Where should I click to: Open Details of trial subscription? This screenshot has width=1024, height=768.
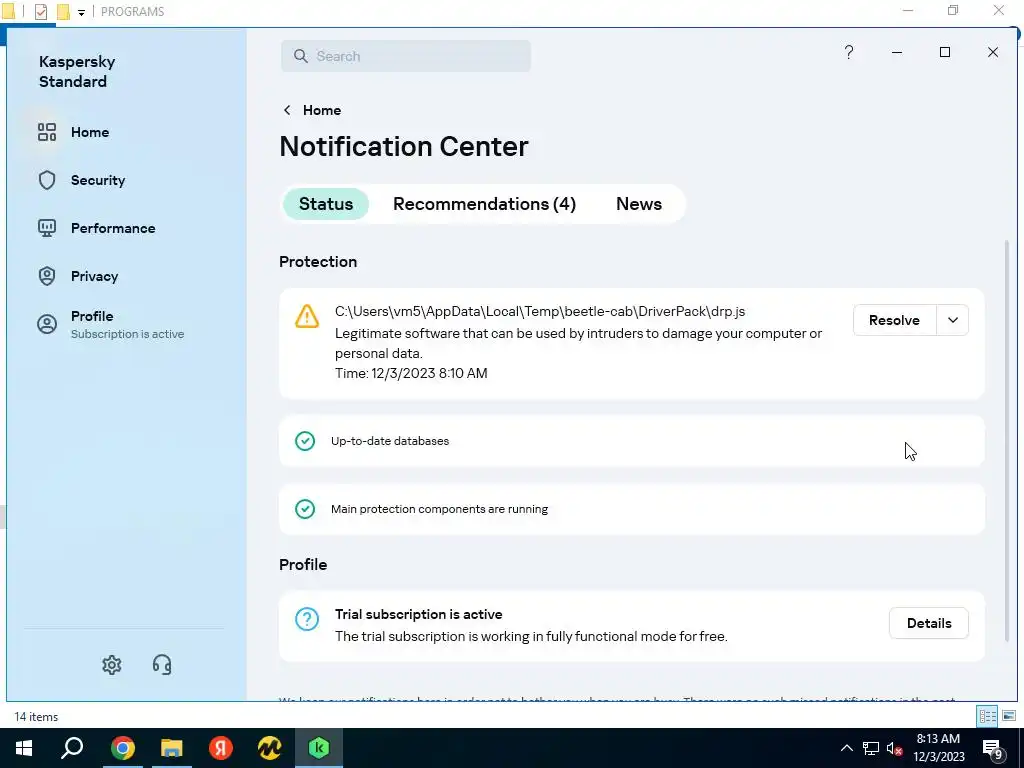[x=929, y=623]
